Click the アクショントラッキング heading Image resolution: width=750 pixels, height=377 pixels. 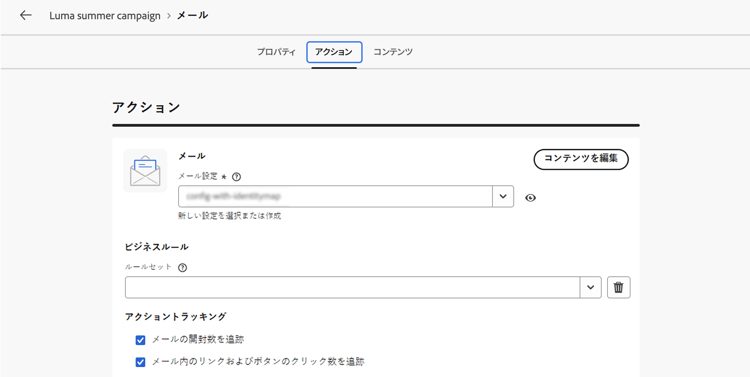coord(176,317)
